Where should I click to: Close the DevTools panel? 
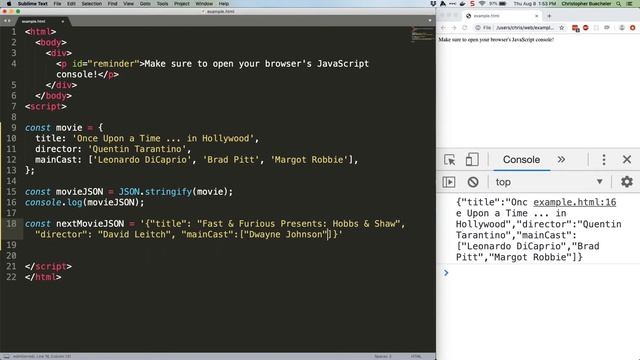(x=627, y=159)
